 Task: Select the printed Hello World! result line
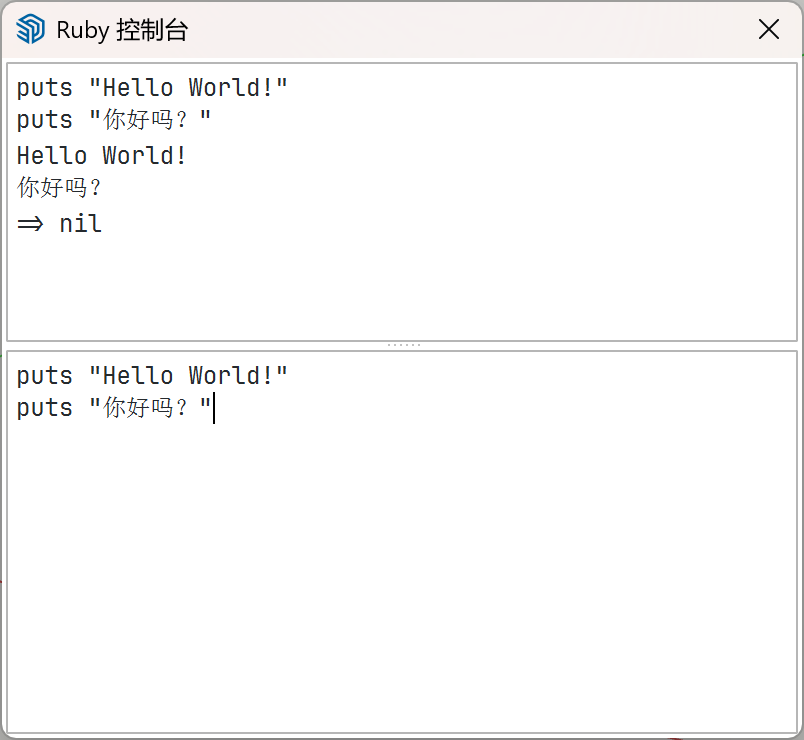(102, 155)
